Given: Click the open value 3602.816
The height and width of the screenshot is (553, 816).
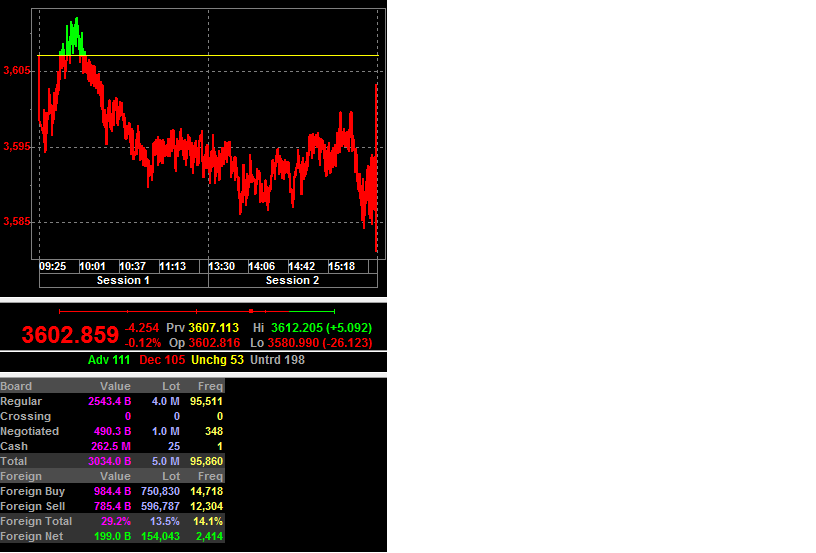Looking at the screenshot, I should point(214,343).
